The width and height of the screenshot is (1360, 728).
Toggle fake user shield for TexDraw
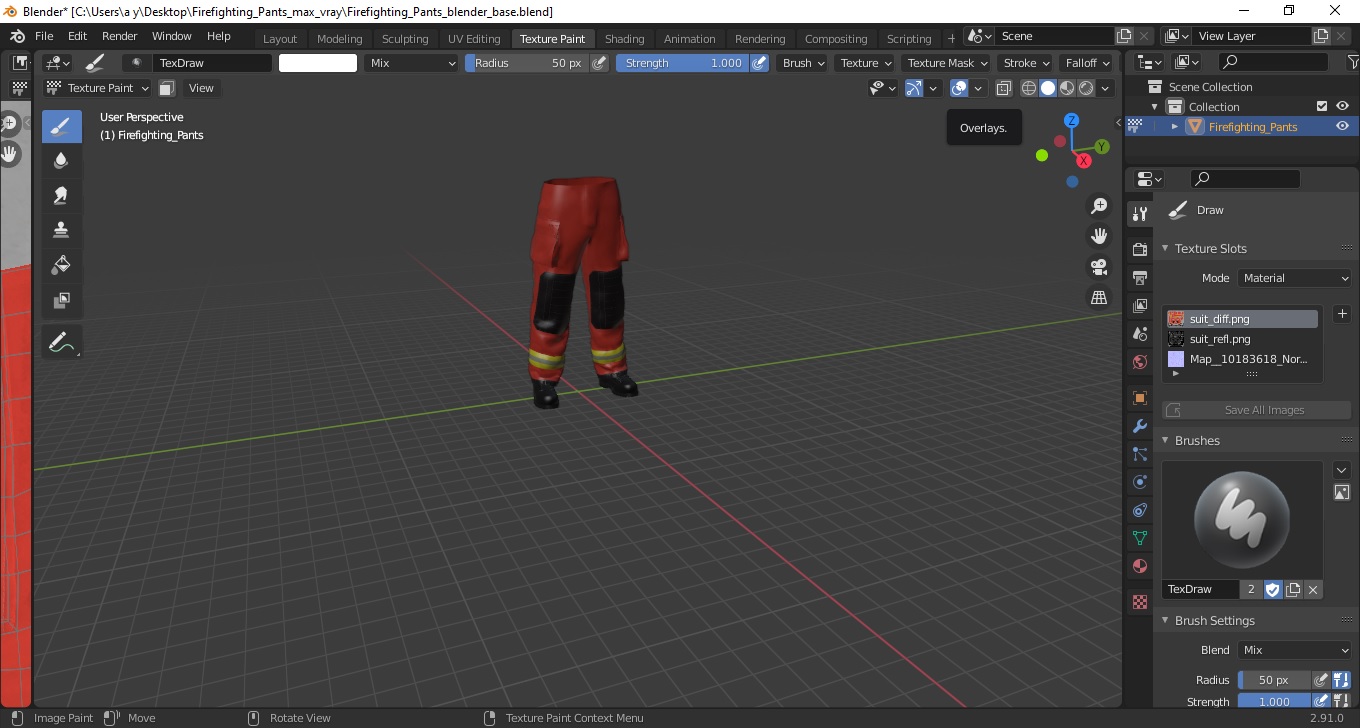click(1273, 589)
